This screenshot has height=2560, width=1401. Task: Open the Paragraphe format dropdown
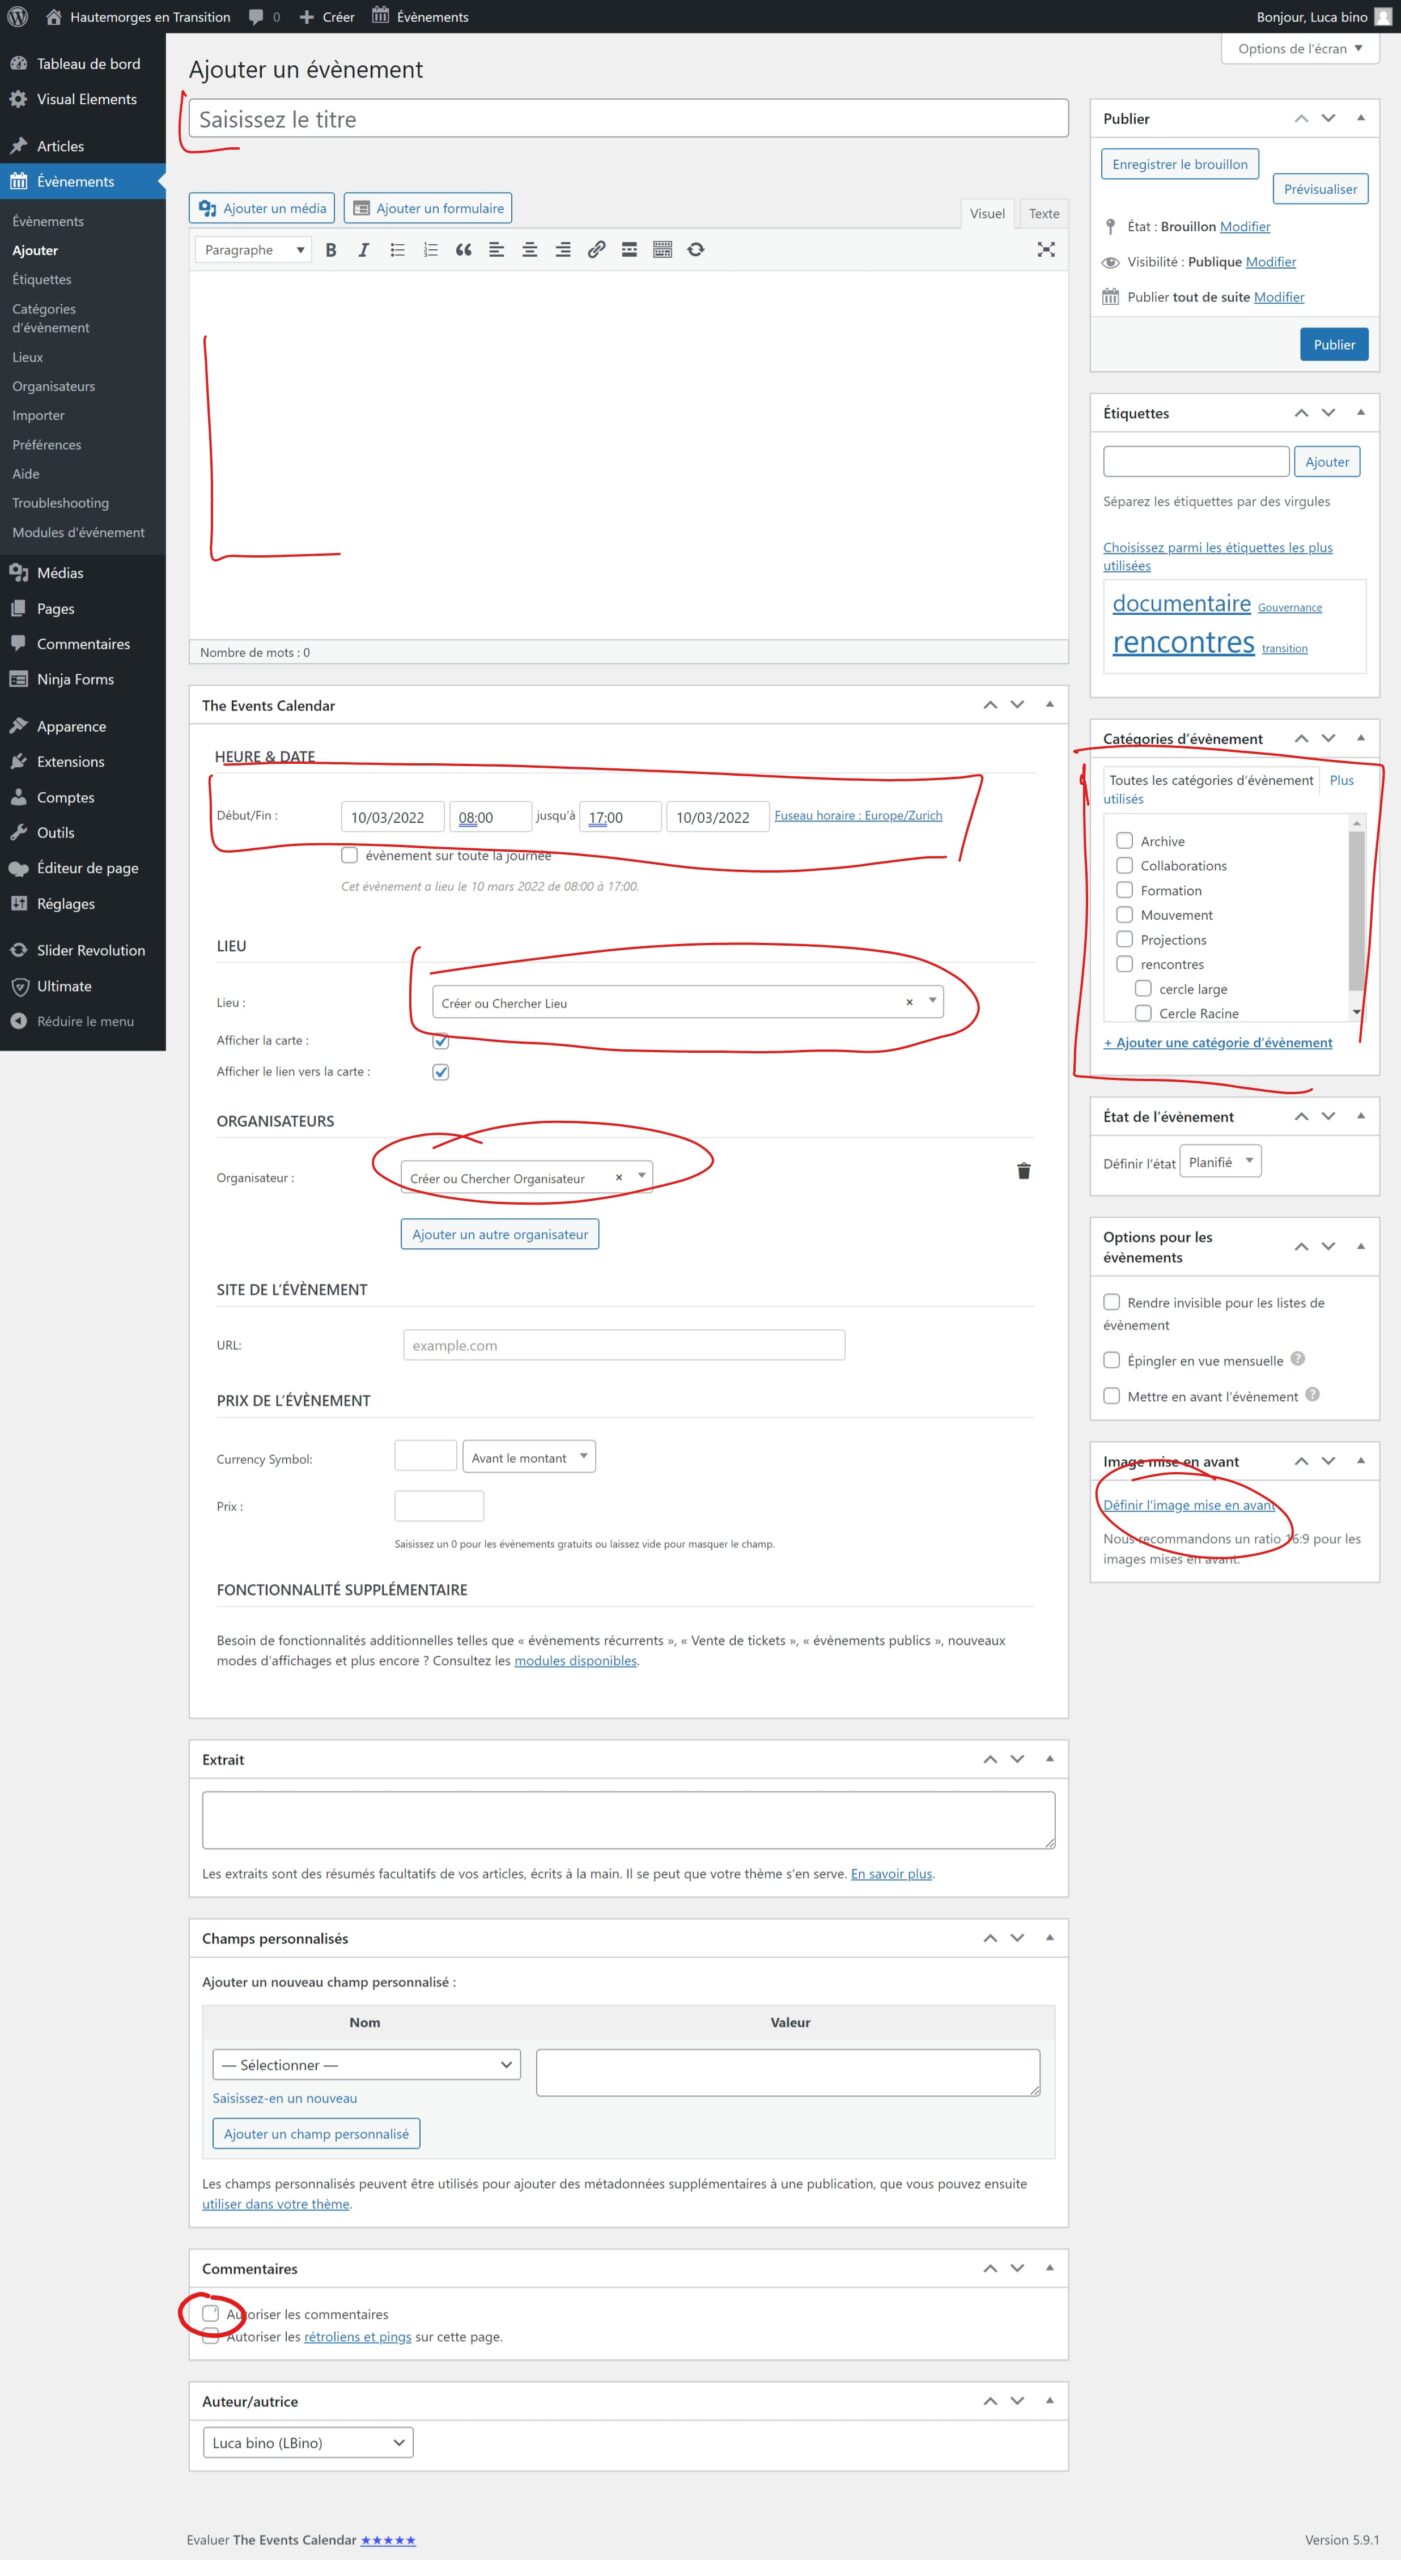coord(253,250)
